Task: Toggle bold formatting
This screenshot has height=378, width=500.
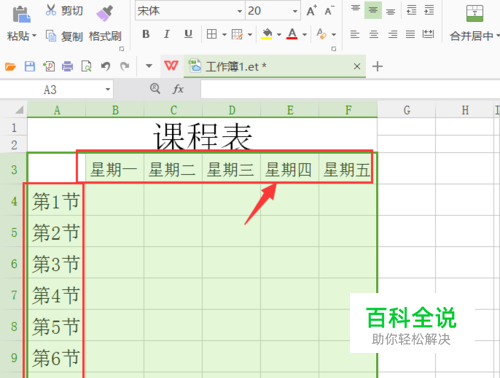Action: click(146, 34)
